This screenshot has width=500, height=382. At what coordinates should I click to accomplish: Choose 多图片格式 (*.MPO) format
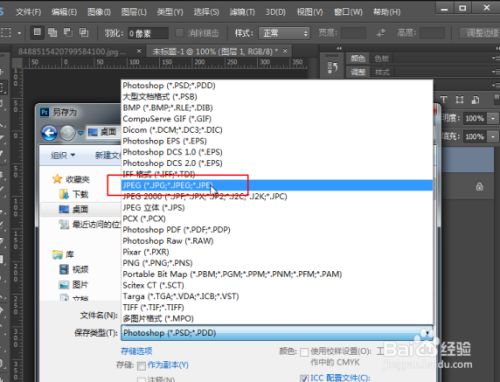tap(277, 318)
